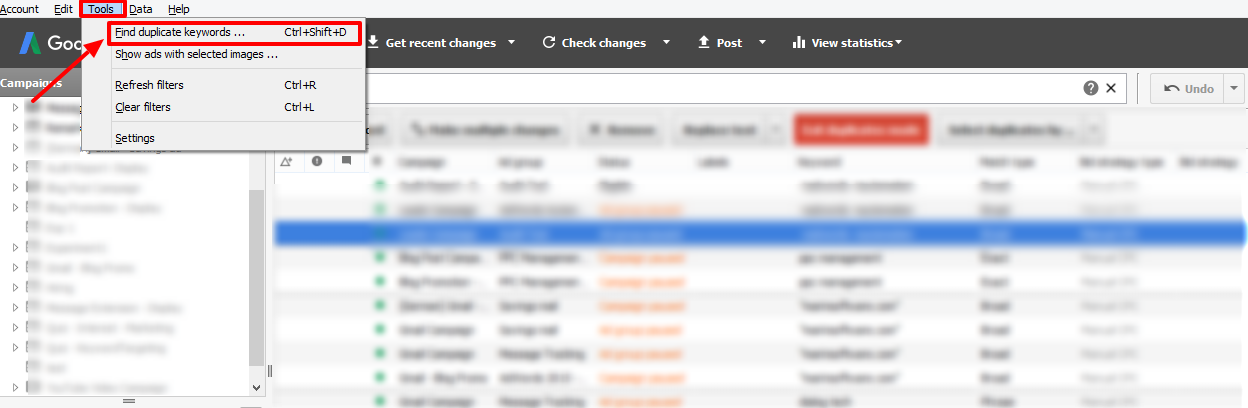Click the Google Ads logo icon
1248x408 pixels.
point(32,43)
